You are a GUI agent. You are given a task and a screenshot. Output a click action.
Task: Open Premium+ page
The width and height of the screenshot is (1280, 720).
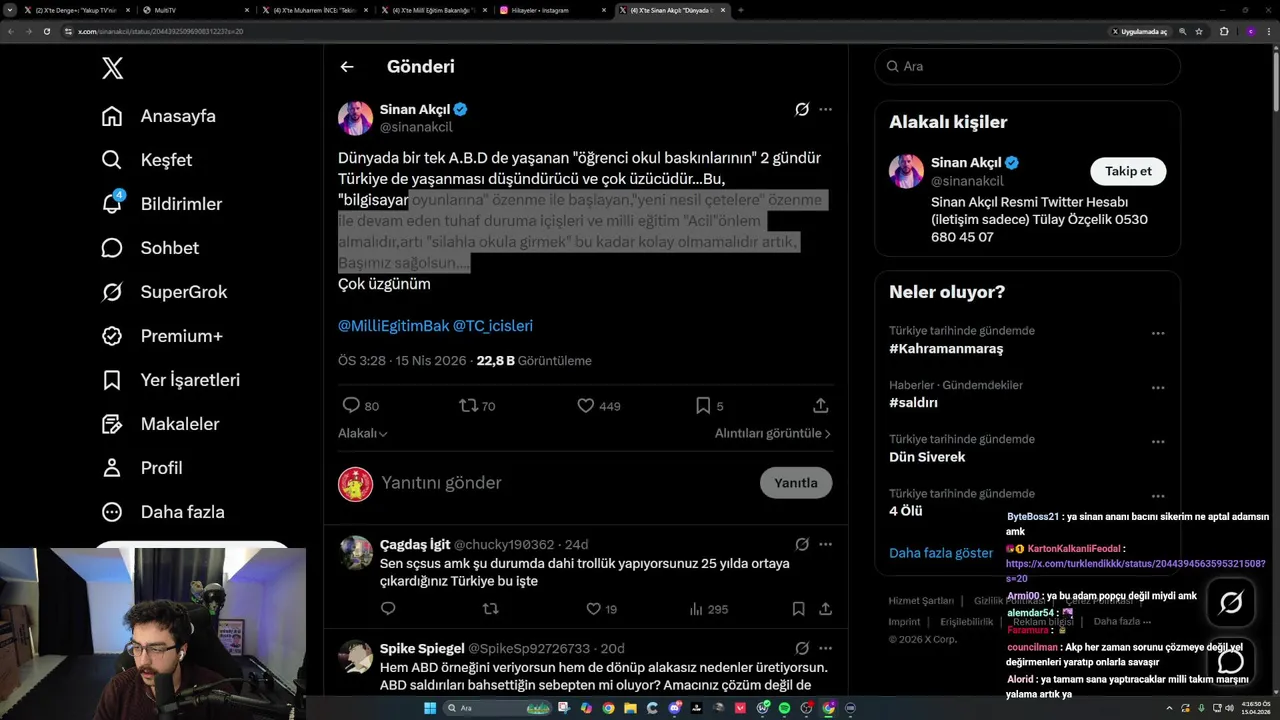pos(162,336)
